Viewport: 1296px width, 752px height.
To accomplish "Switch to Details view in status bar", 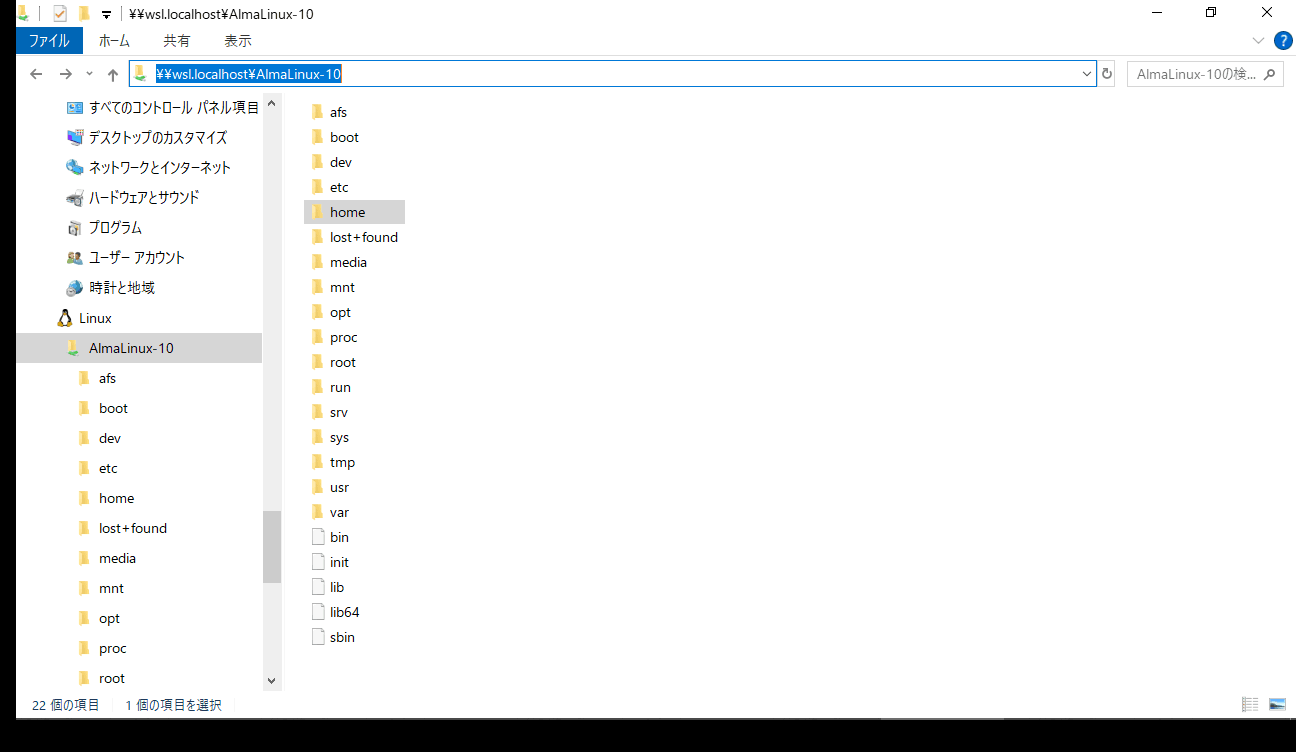I will coord(1250,705).
